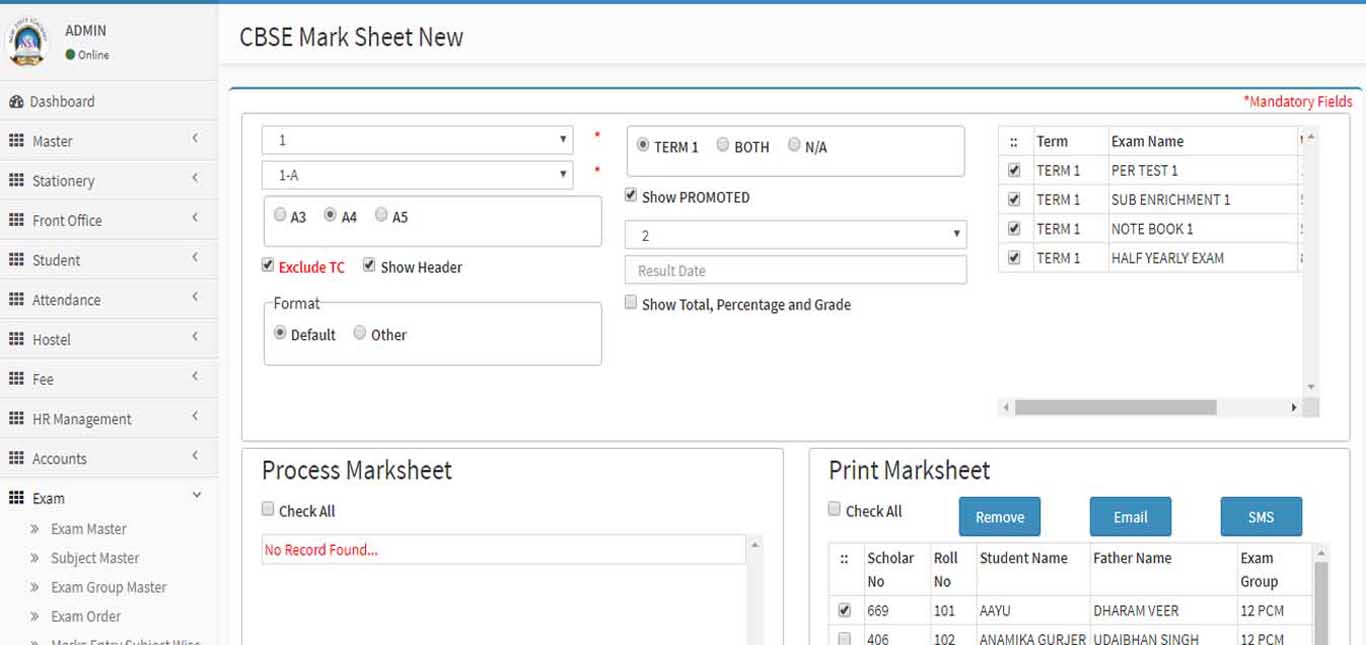Go to Exam Master submenu item

89,529
